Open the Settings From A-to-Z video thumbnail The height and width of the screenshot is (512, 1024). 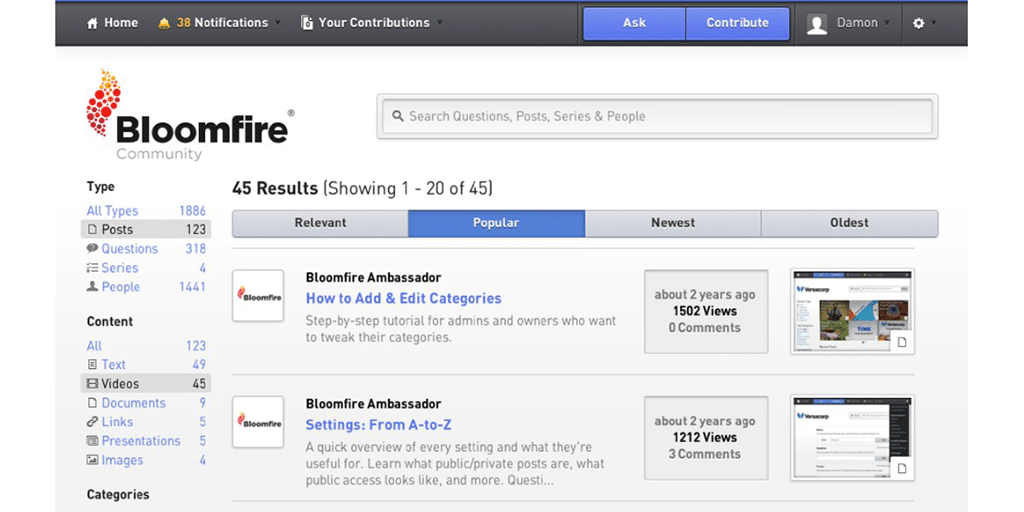pos(852,438)
